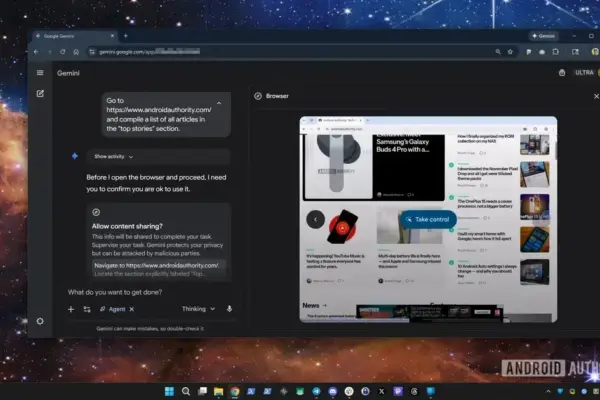Screen dimensions: 600x400
Task: Expand the Show activity dropdown
Action: pos(114,157)
